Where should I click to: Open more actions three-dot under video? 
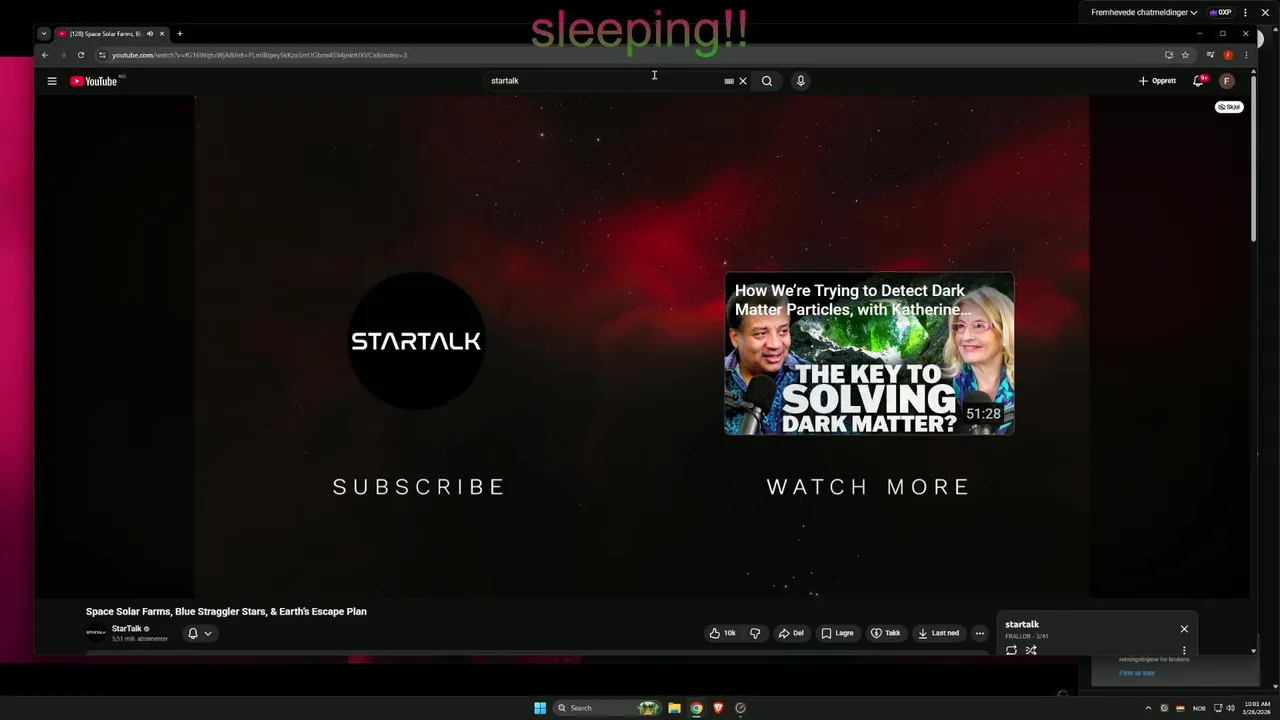point(980,633)
